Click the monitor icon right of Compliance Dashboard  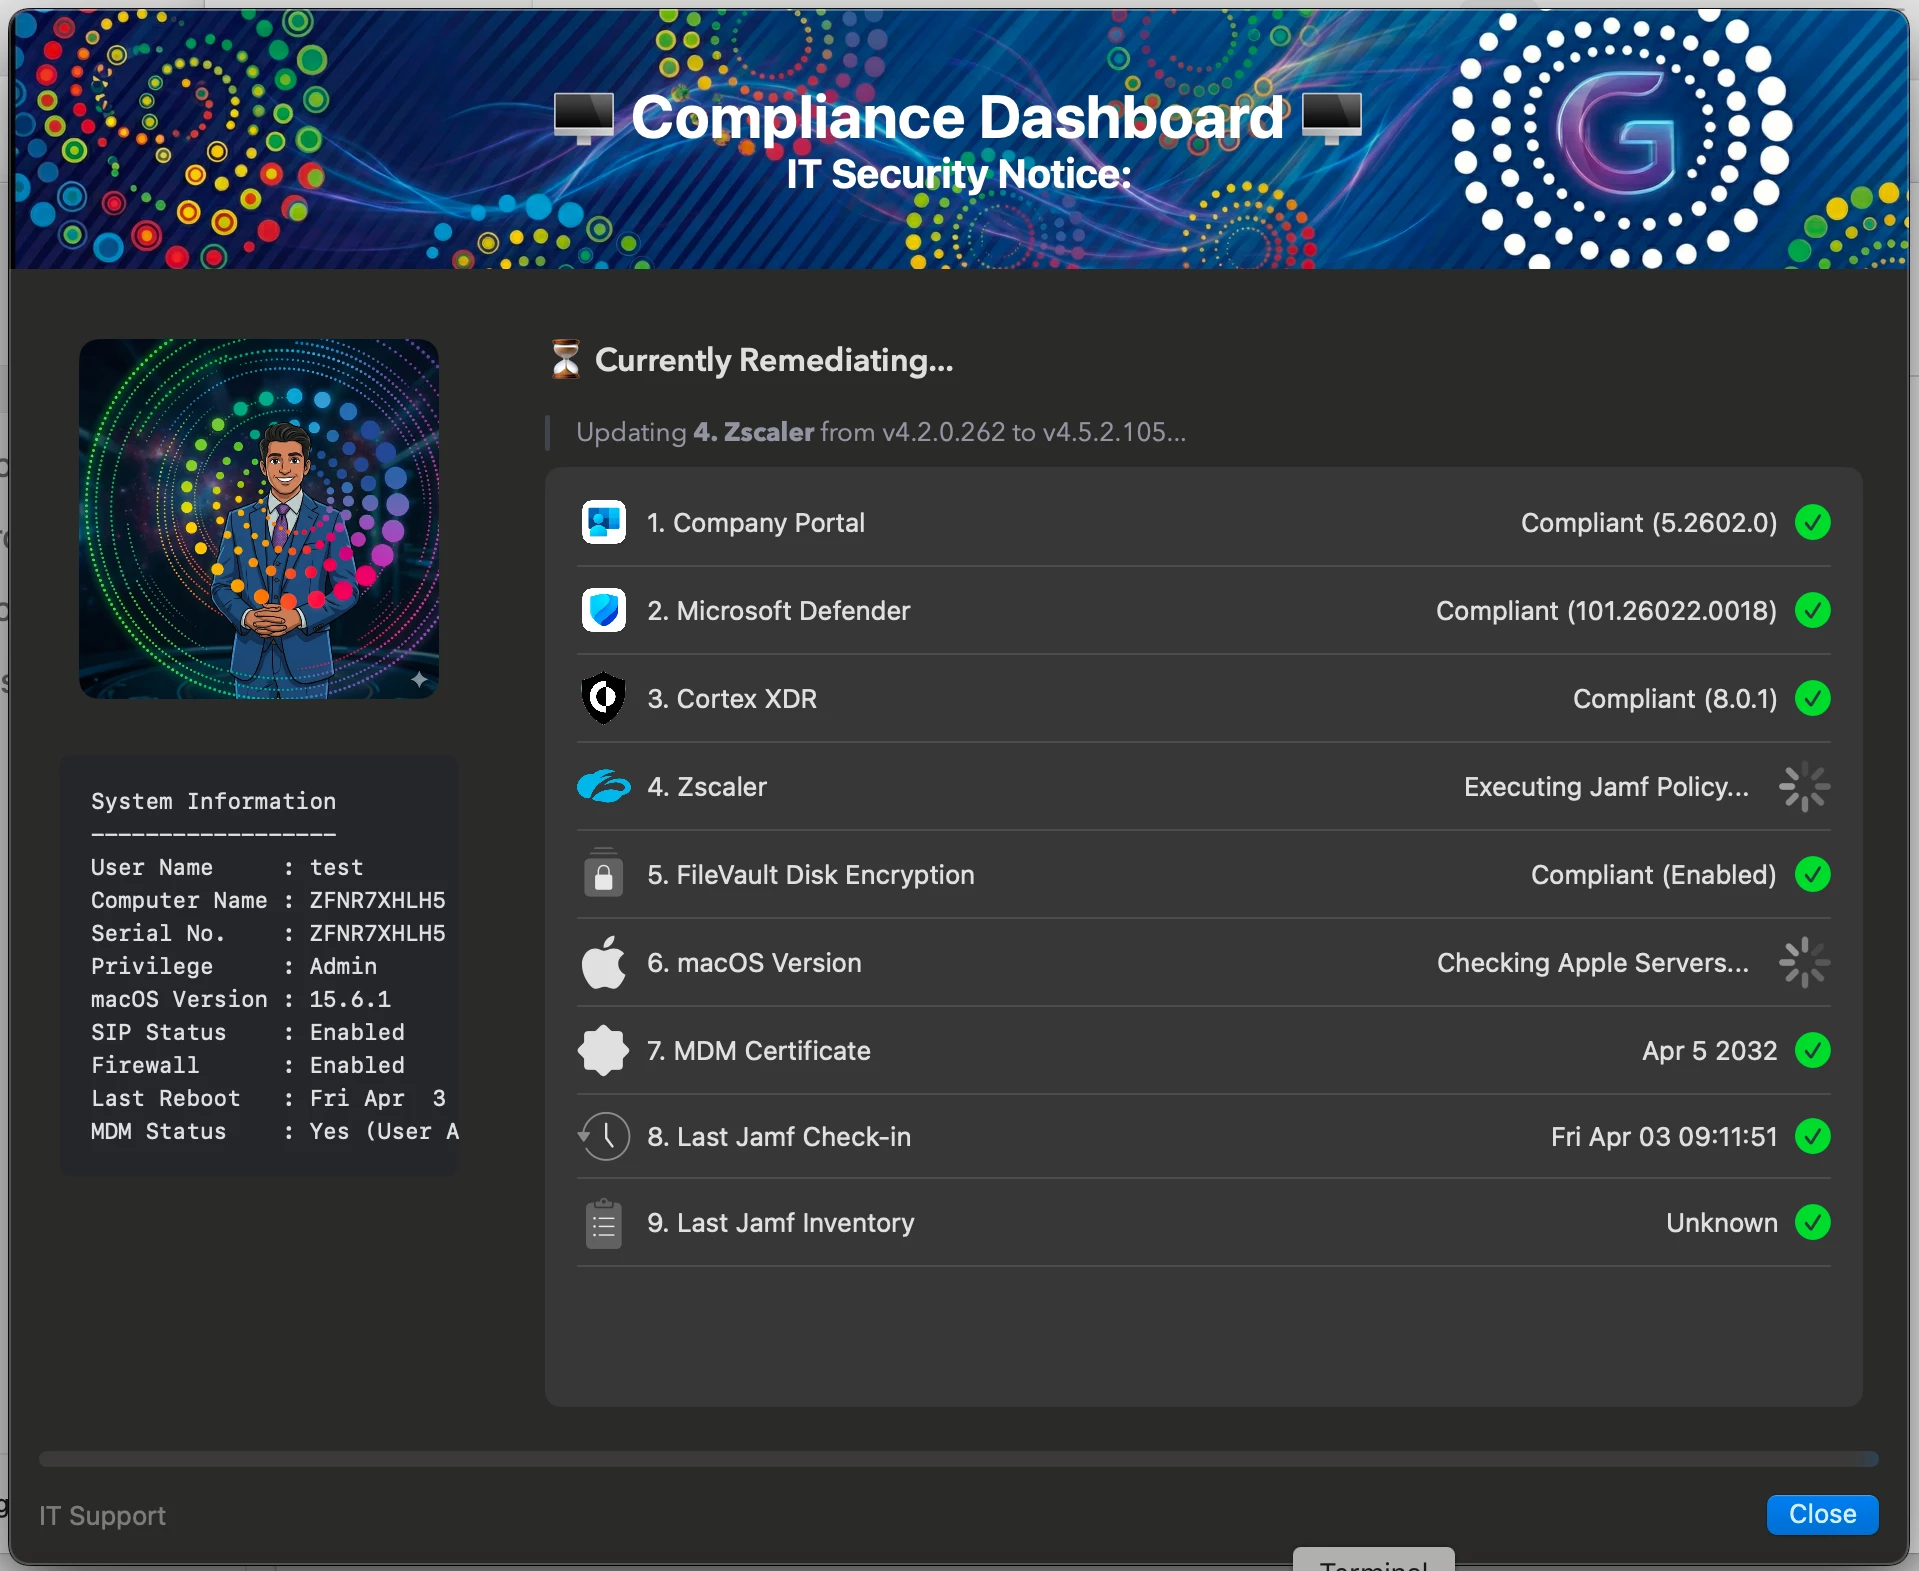pos(1332,118)
